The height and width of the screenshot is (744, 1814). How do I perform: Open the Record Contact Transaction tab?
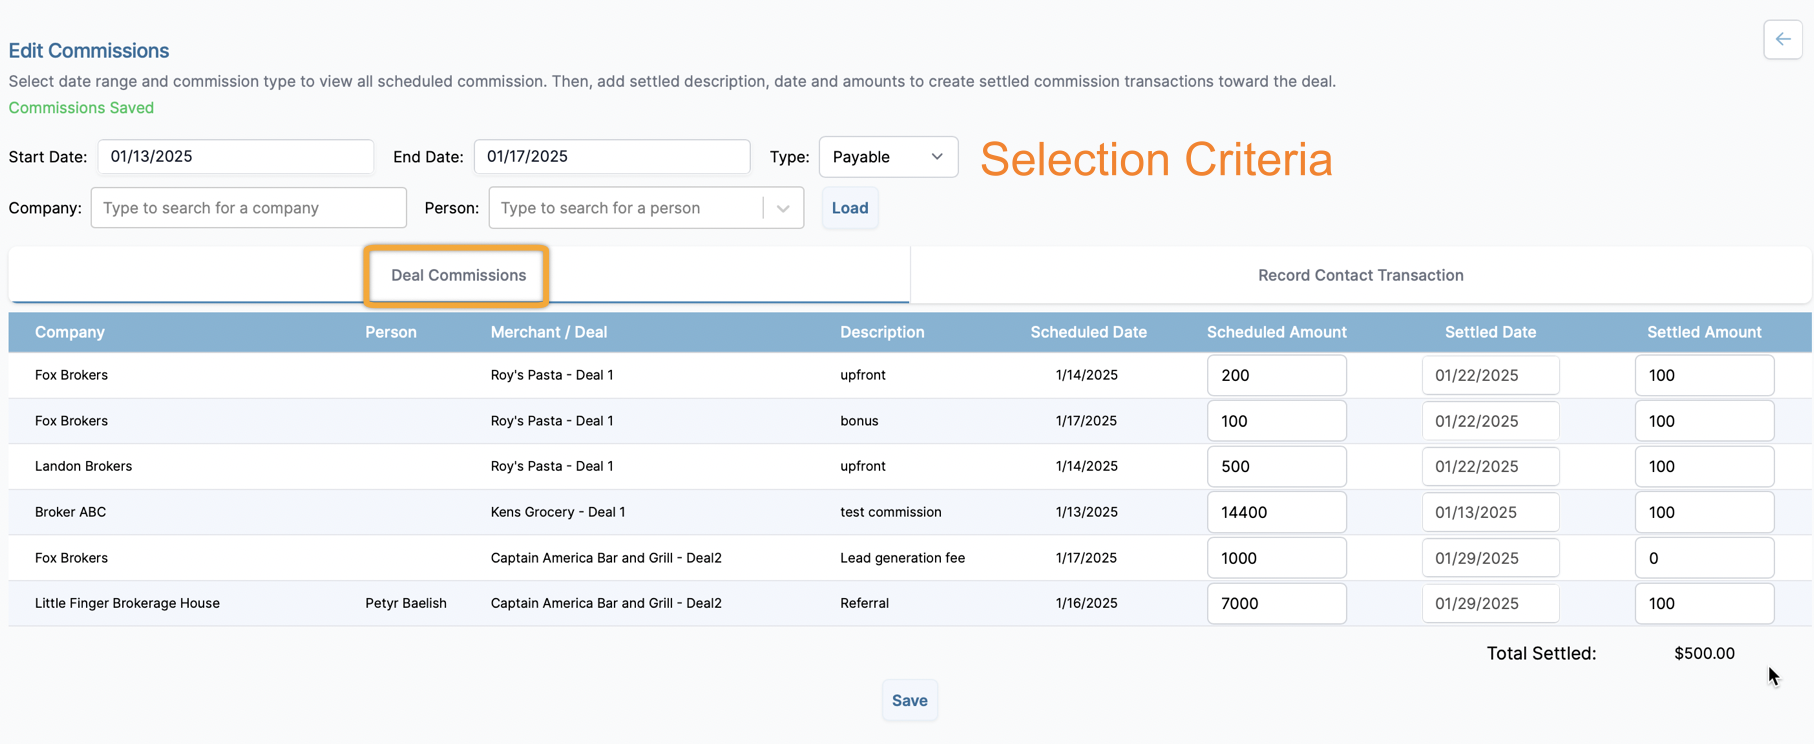point(1360,275)
